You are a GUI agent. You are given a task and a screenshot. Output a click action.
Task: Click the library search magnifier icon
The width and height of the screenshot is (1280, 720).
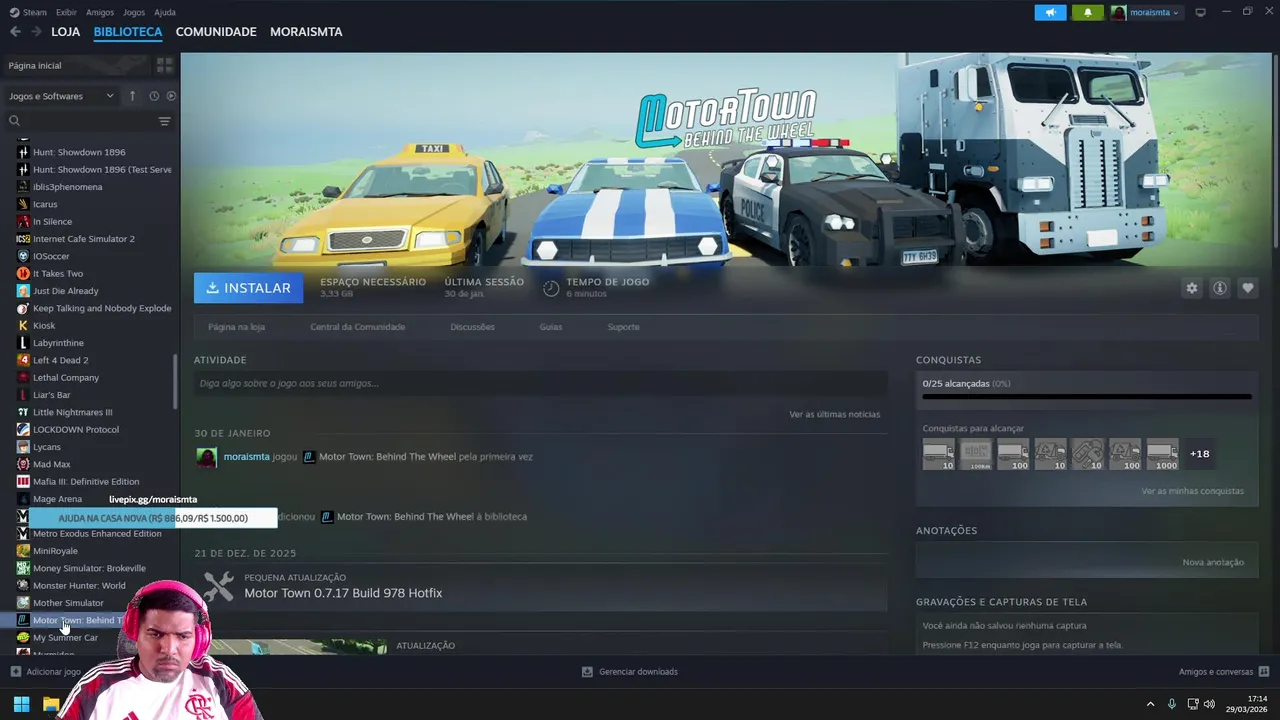coord(14,121)
